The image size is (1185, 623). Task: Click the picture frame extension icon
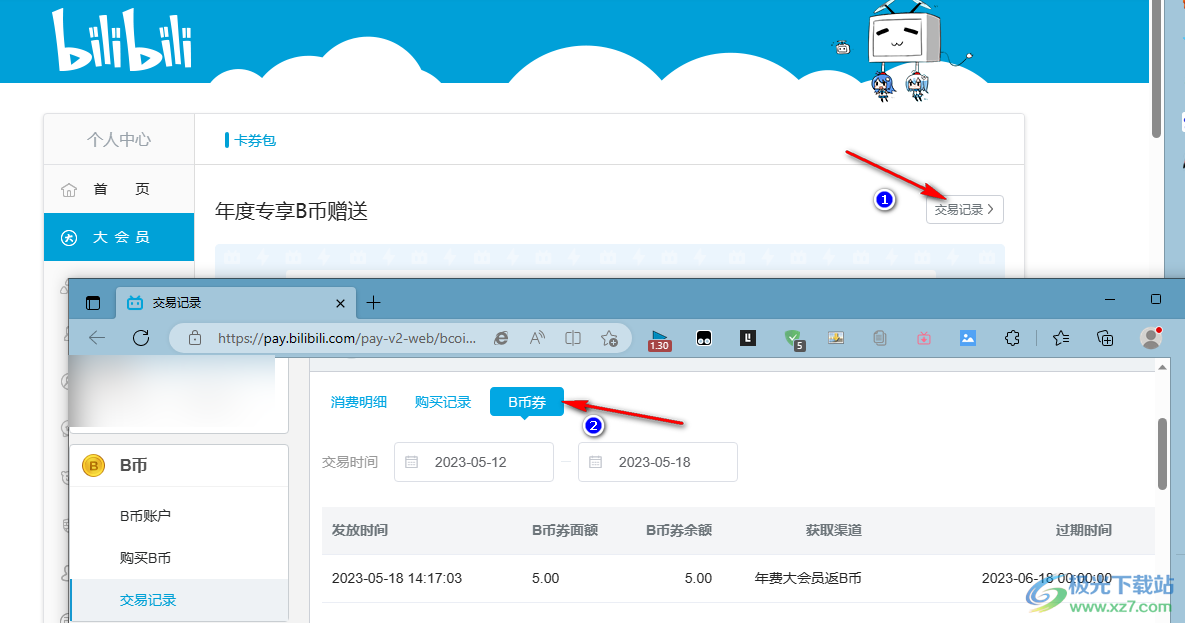tap(836, 338)
